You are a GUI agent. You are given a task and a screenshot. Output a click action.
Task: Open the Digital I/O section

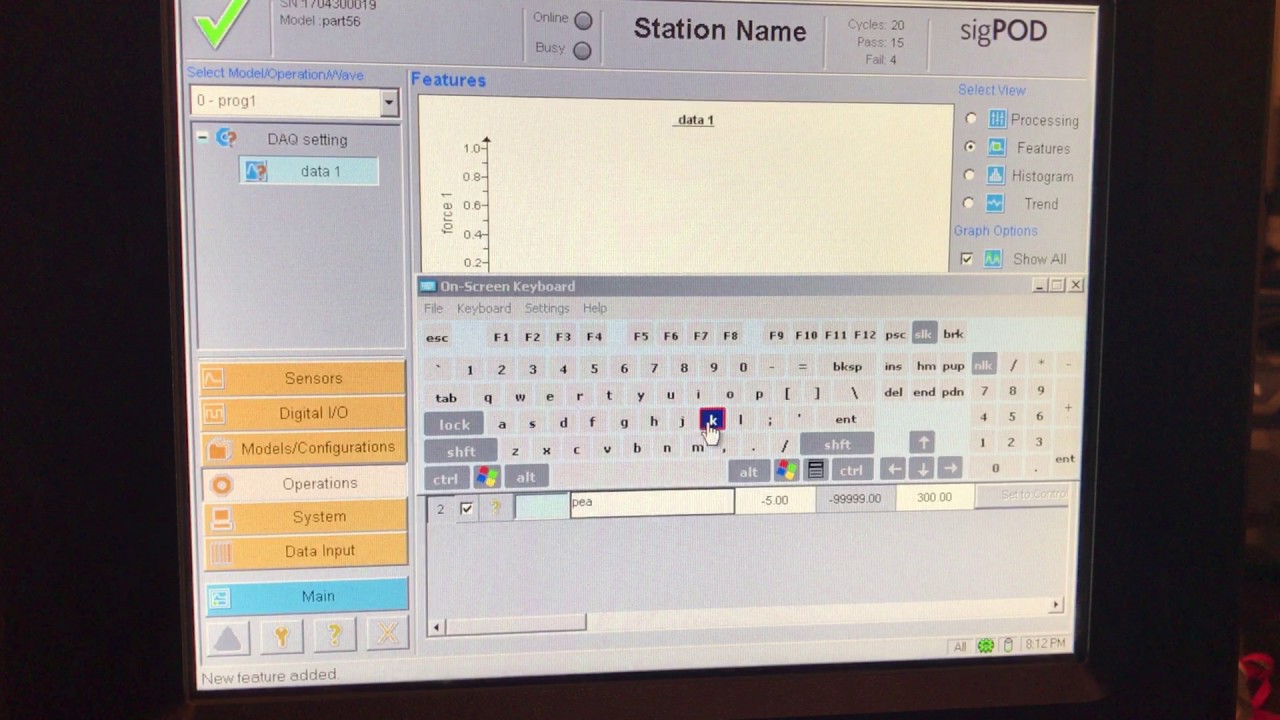303,413
